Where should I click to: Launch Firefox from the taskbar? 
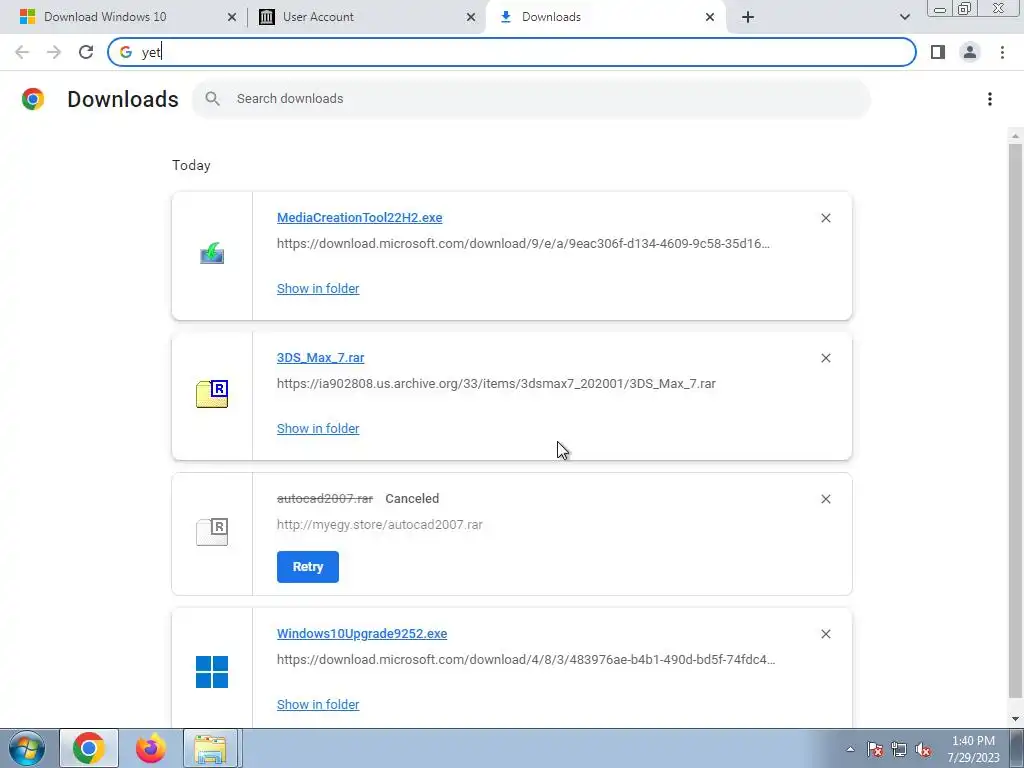pyautogui.click(x=150, y=748)
